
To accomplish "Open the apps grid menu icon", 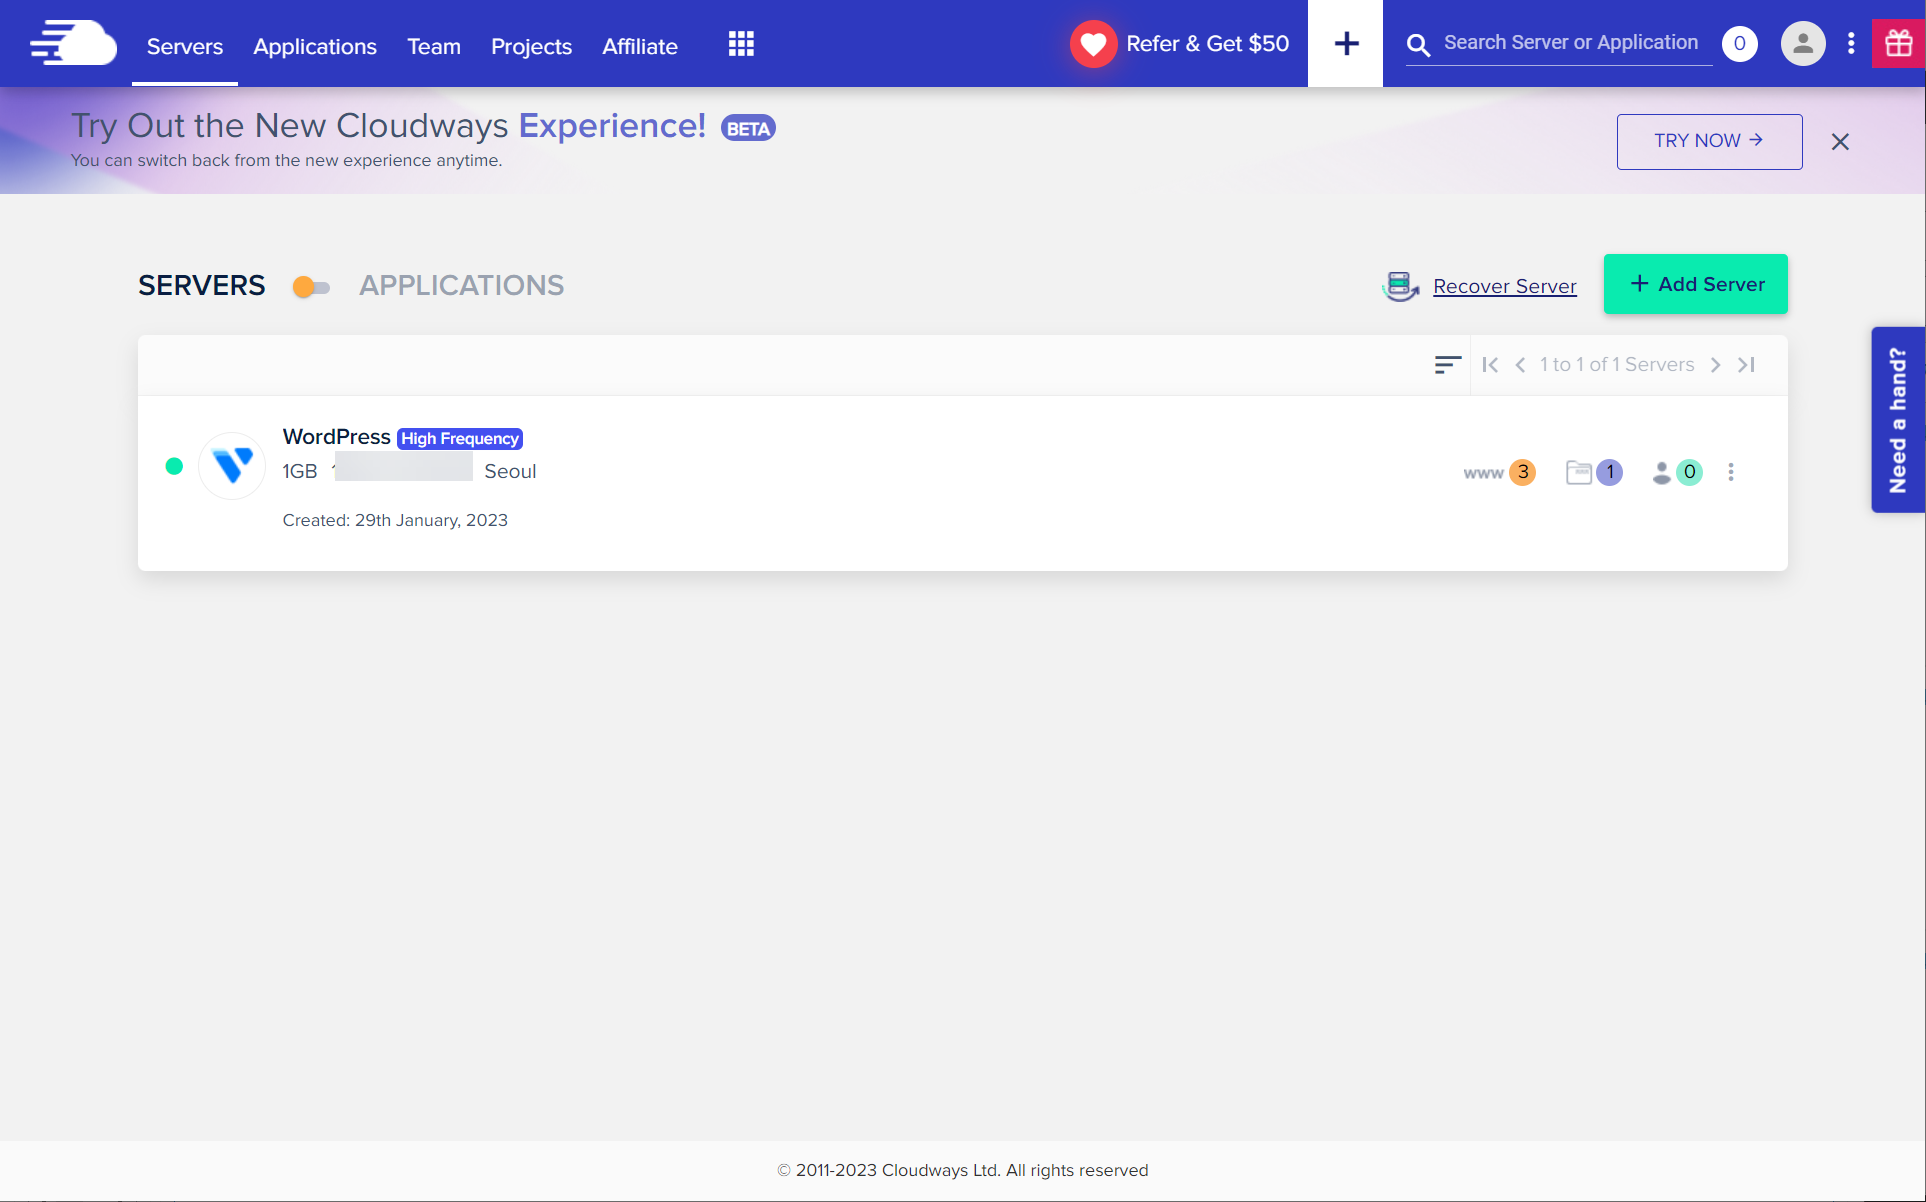I will 741,44.
